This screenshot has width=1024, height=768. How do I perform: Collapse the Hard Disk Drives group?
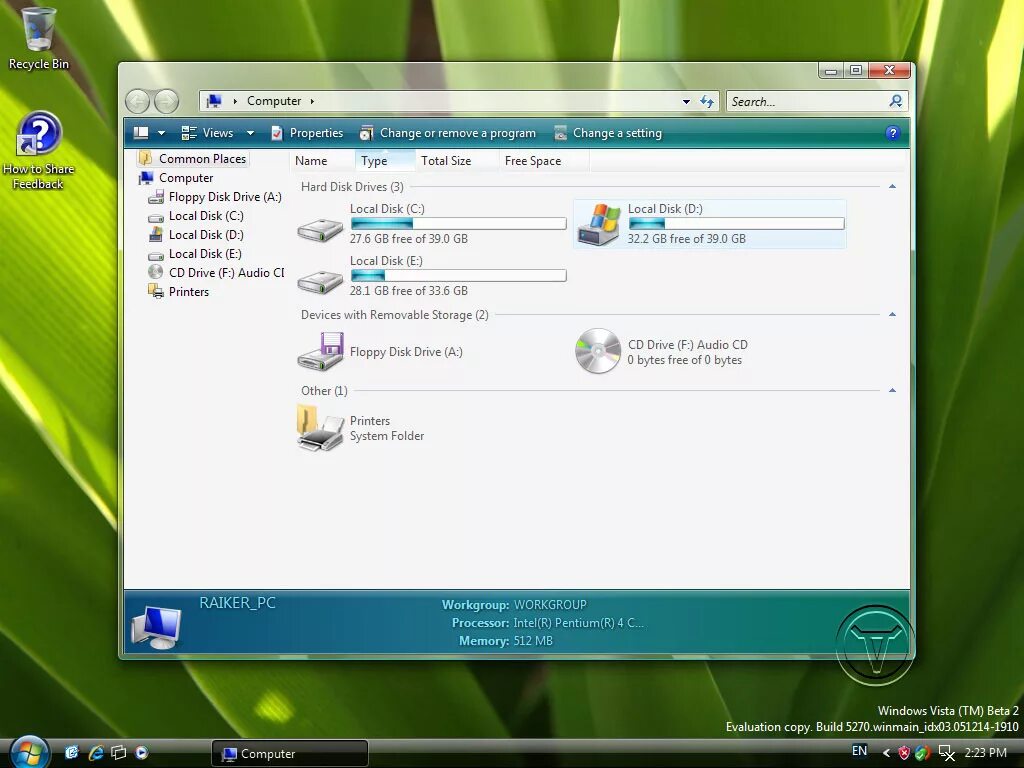pos(892,187)
